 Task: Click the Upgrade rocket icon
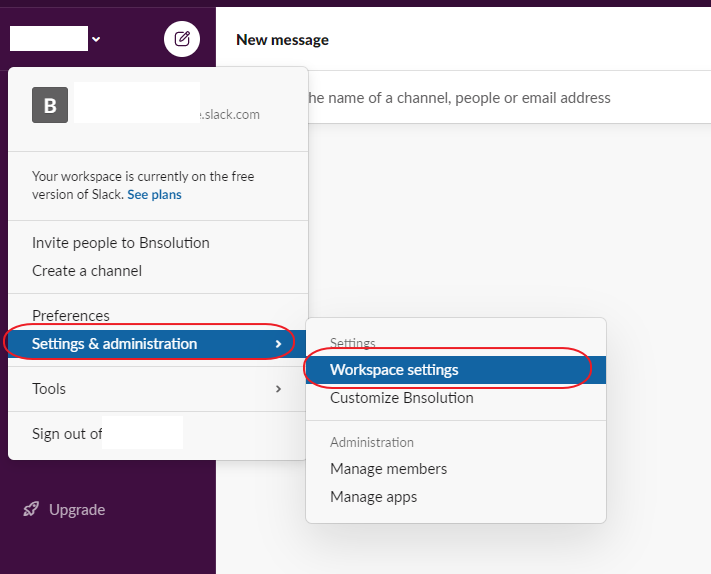pyautogui.click(x=31, y=509)
